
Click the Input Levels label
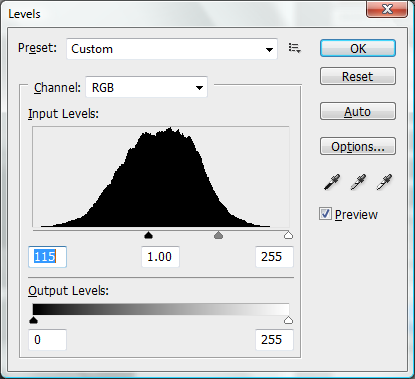click(63, 114)
